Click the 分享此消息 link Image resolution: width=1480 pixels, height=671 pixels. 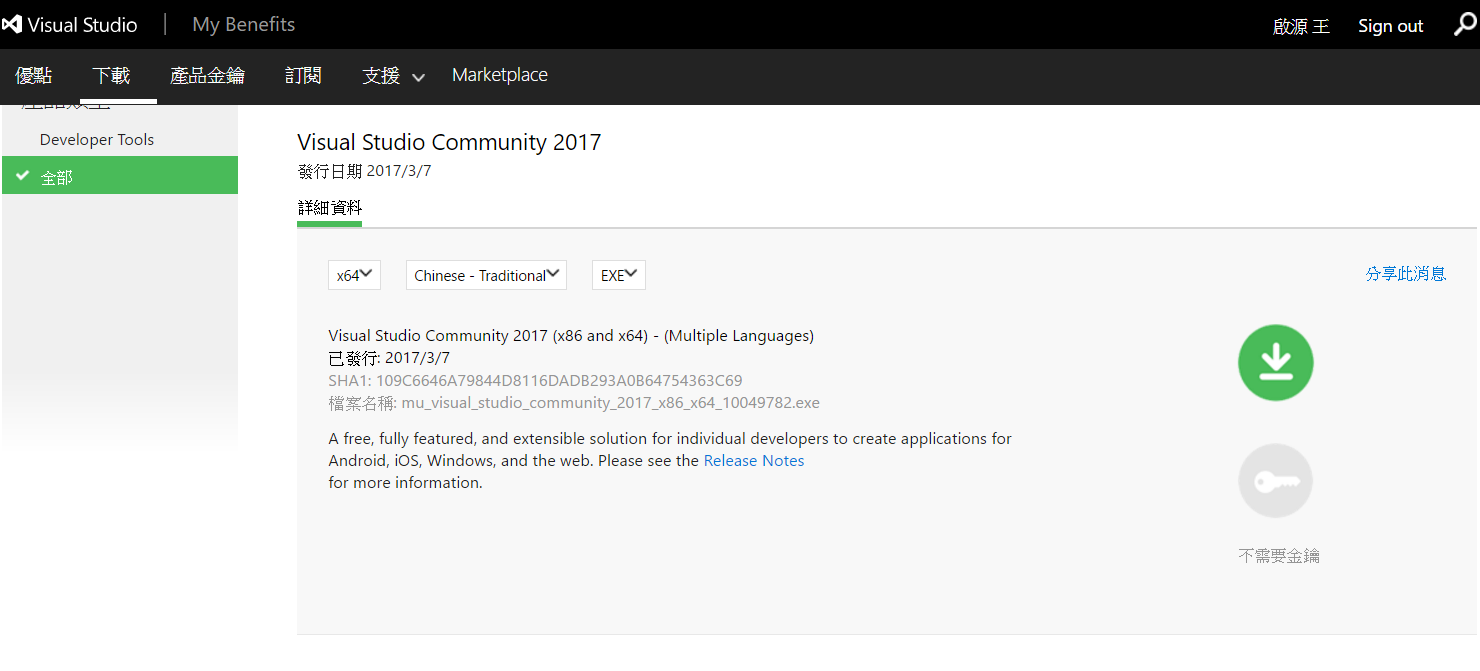pos(1406,273)
